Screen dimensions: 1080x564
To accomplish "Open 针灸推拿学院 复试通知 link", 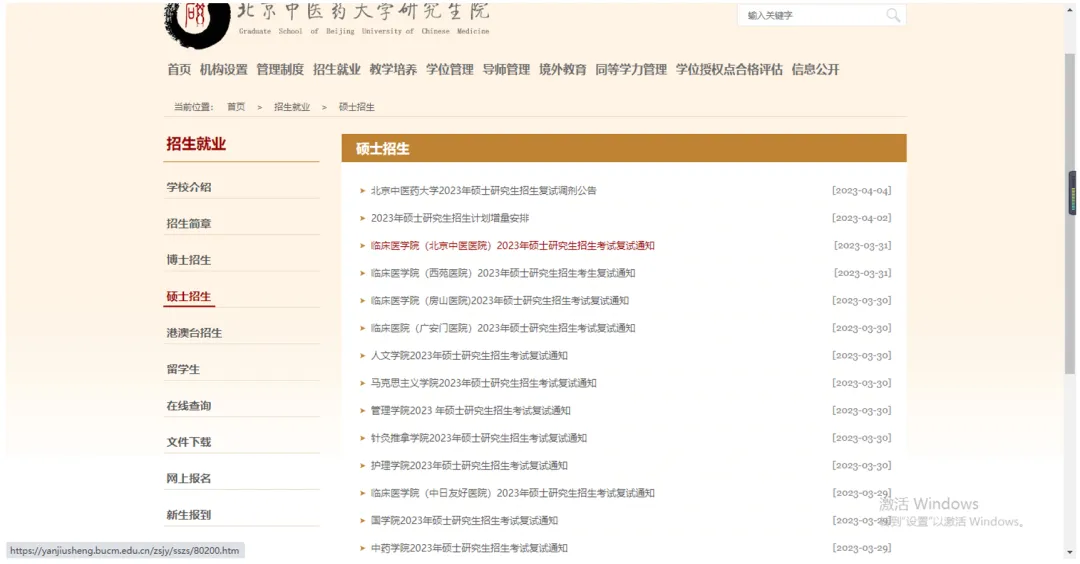I will point(479,439).
